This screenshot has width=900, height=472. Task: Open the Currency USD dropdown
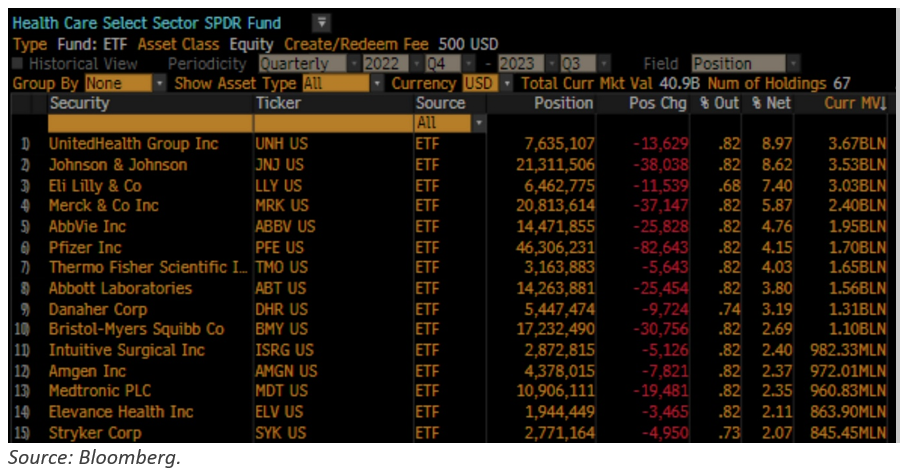tap(487, 83)
